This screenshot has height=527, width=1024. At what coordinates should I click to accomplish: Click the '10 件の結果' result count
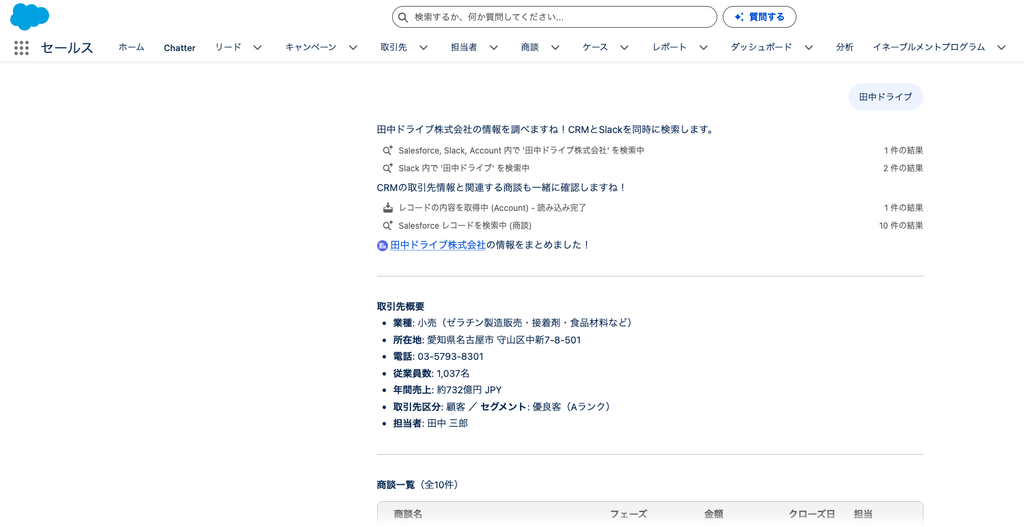tap(901, 226)
